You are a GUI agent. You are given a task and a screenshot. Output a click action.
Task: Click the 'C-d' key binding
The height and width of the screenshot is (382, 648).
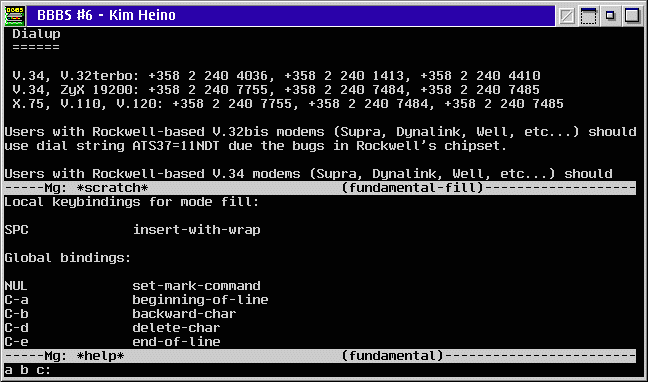click(x=17, y=328)
